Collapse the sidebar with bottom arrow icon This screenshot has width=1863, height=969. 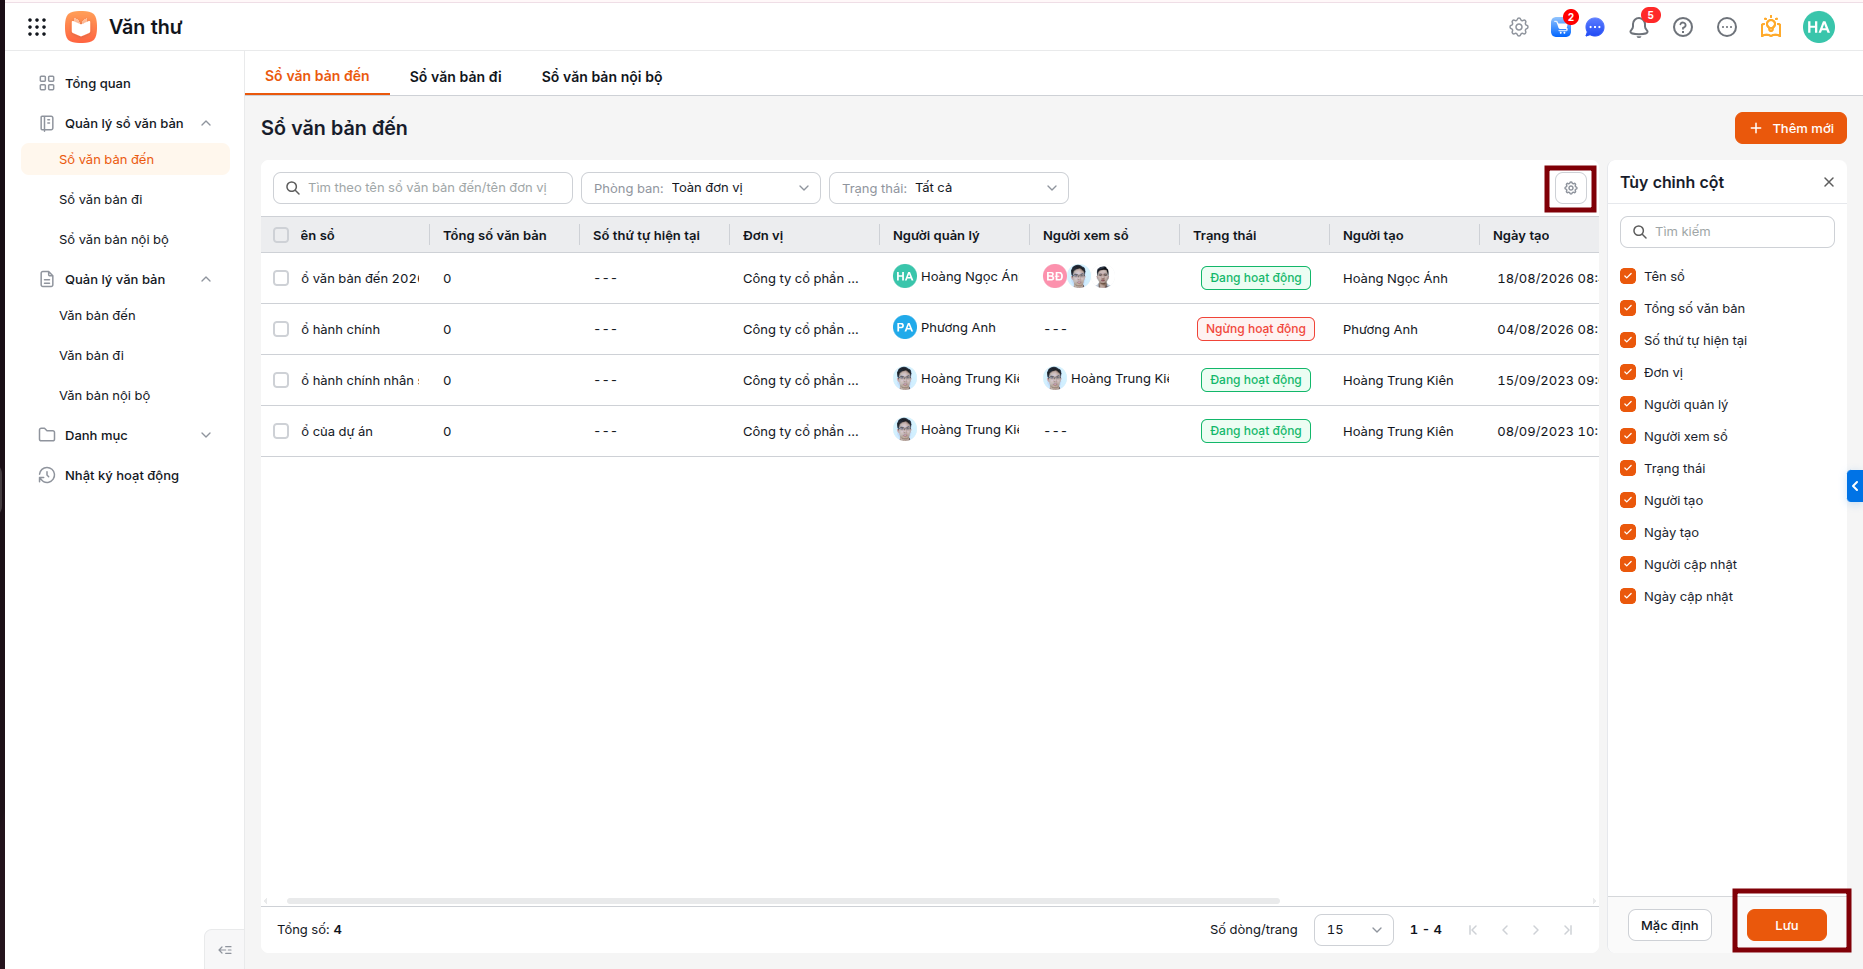225,950
